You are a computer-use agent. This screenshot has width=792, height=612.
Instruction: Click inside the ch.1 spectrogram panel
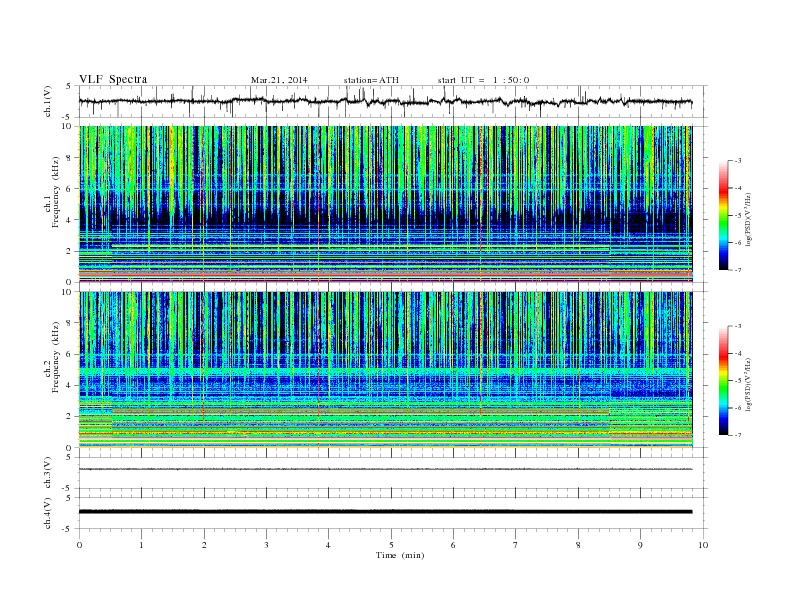[x=385, y=204]
